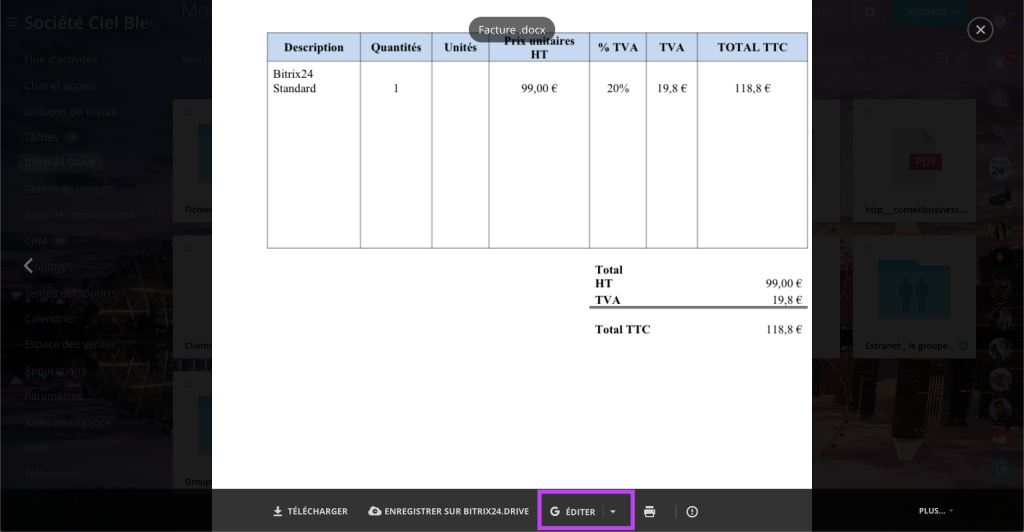The image size is (1024, 532).
Task: Print the document using the printer icon
Action: (x=649, y=512)
